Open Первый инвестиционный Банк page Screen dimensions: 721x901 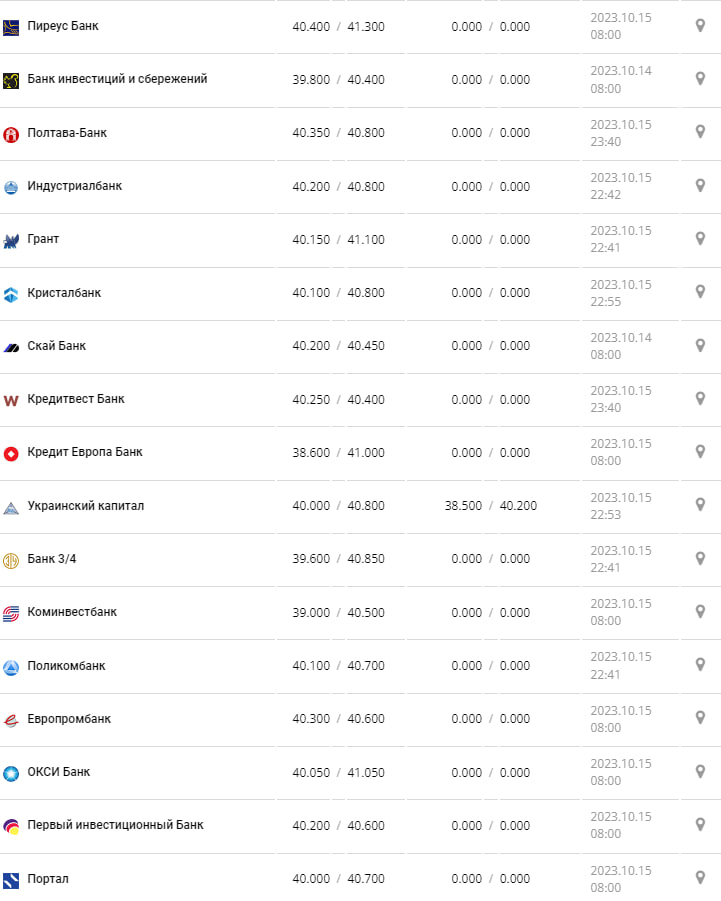(115, 825)
